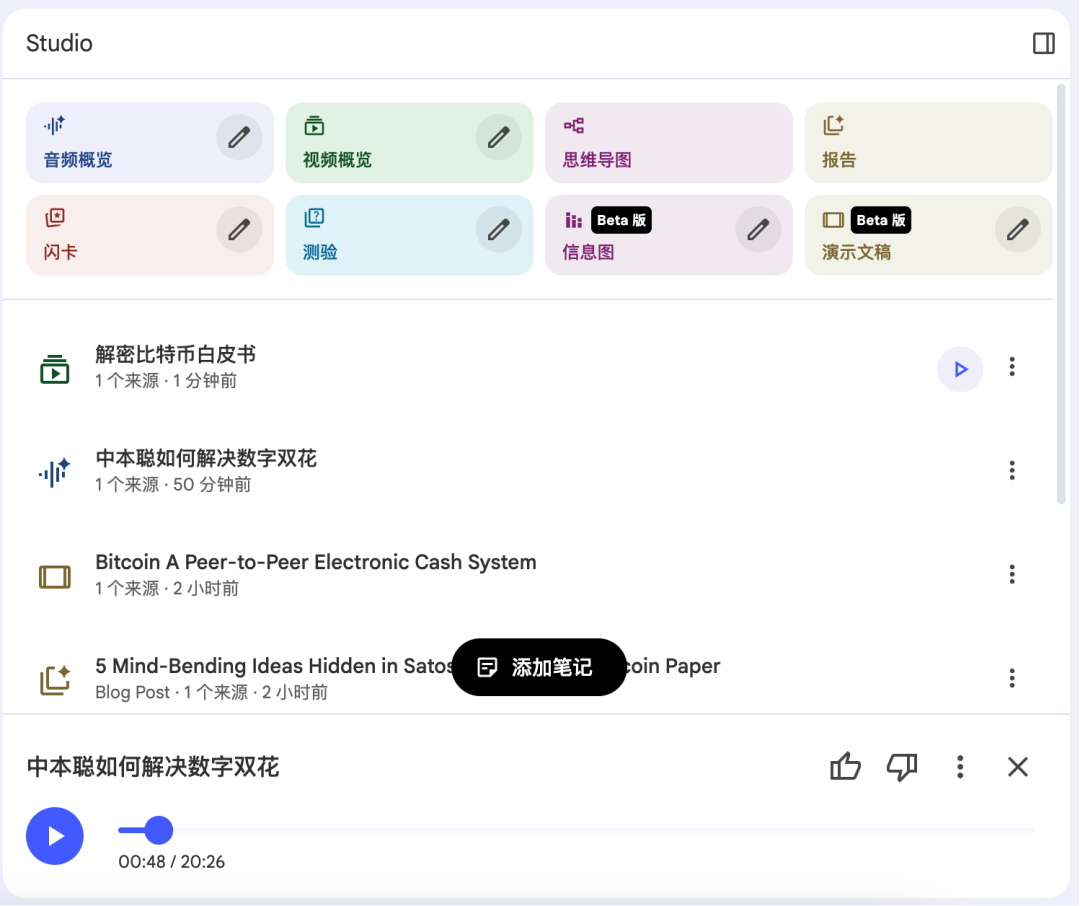Edit the 信息图 infographic options
1080x906 pixels.
[758, 229]
